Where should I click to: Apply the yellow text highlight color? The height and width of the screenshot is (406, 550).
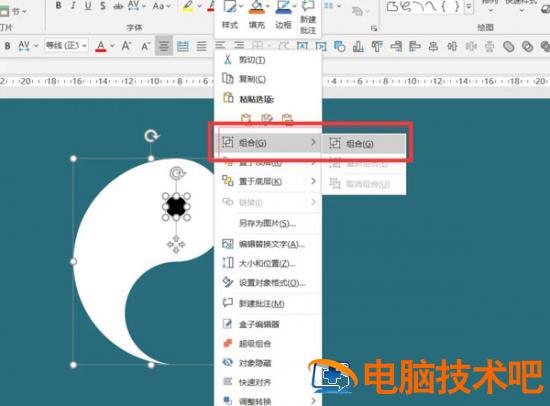[x=188, y=6]
